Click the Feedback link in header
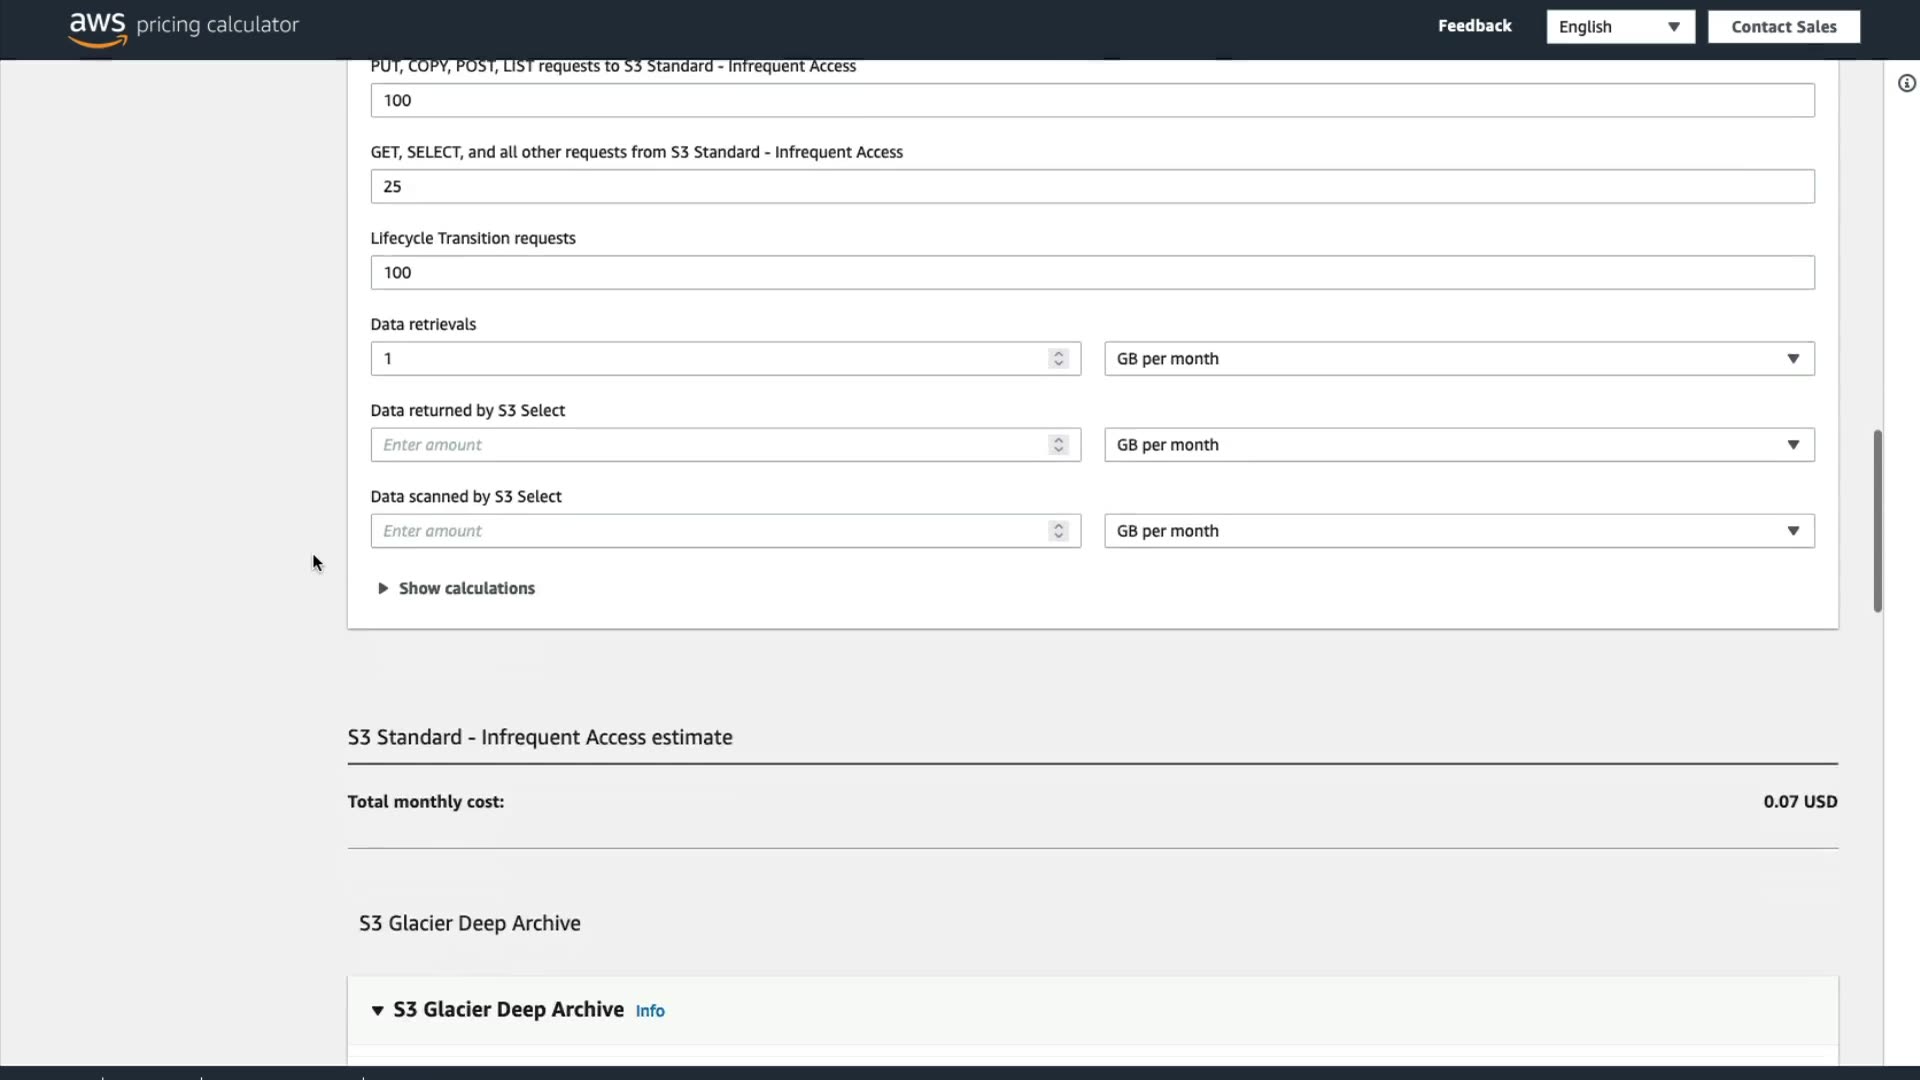Image resolution: width=1920 pixels, height=1080 pixels. [x=1474, y=26]
